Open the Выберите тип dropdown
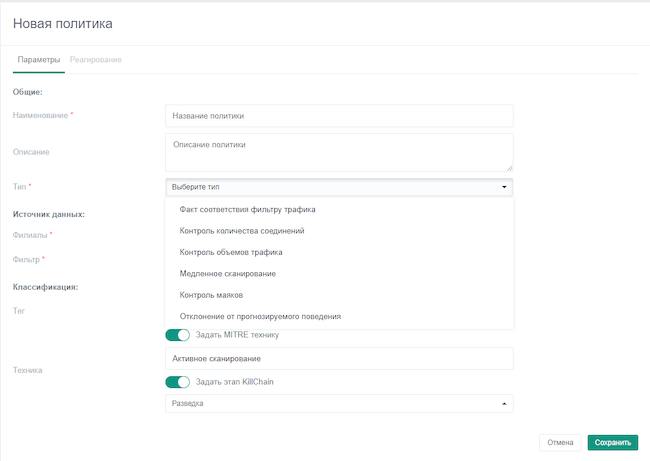 [x=338, y=187]
